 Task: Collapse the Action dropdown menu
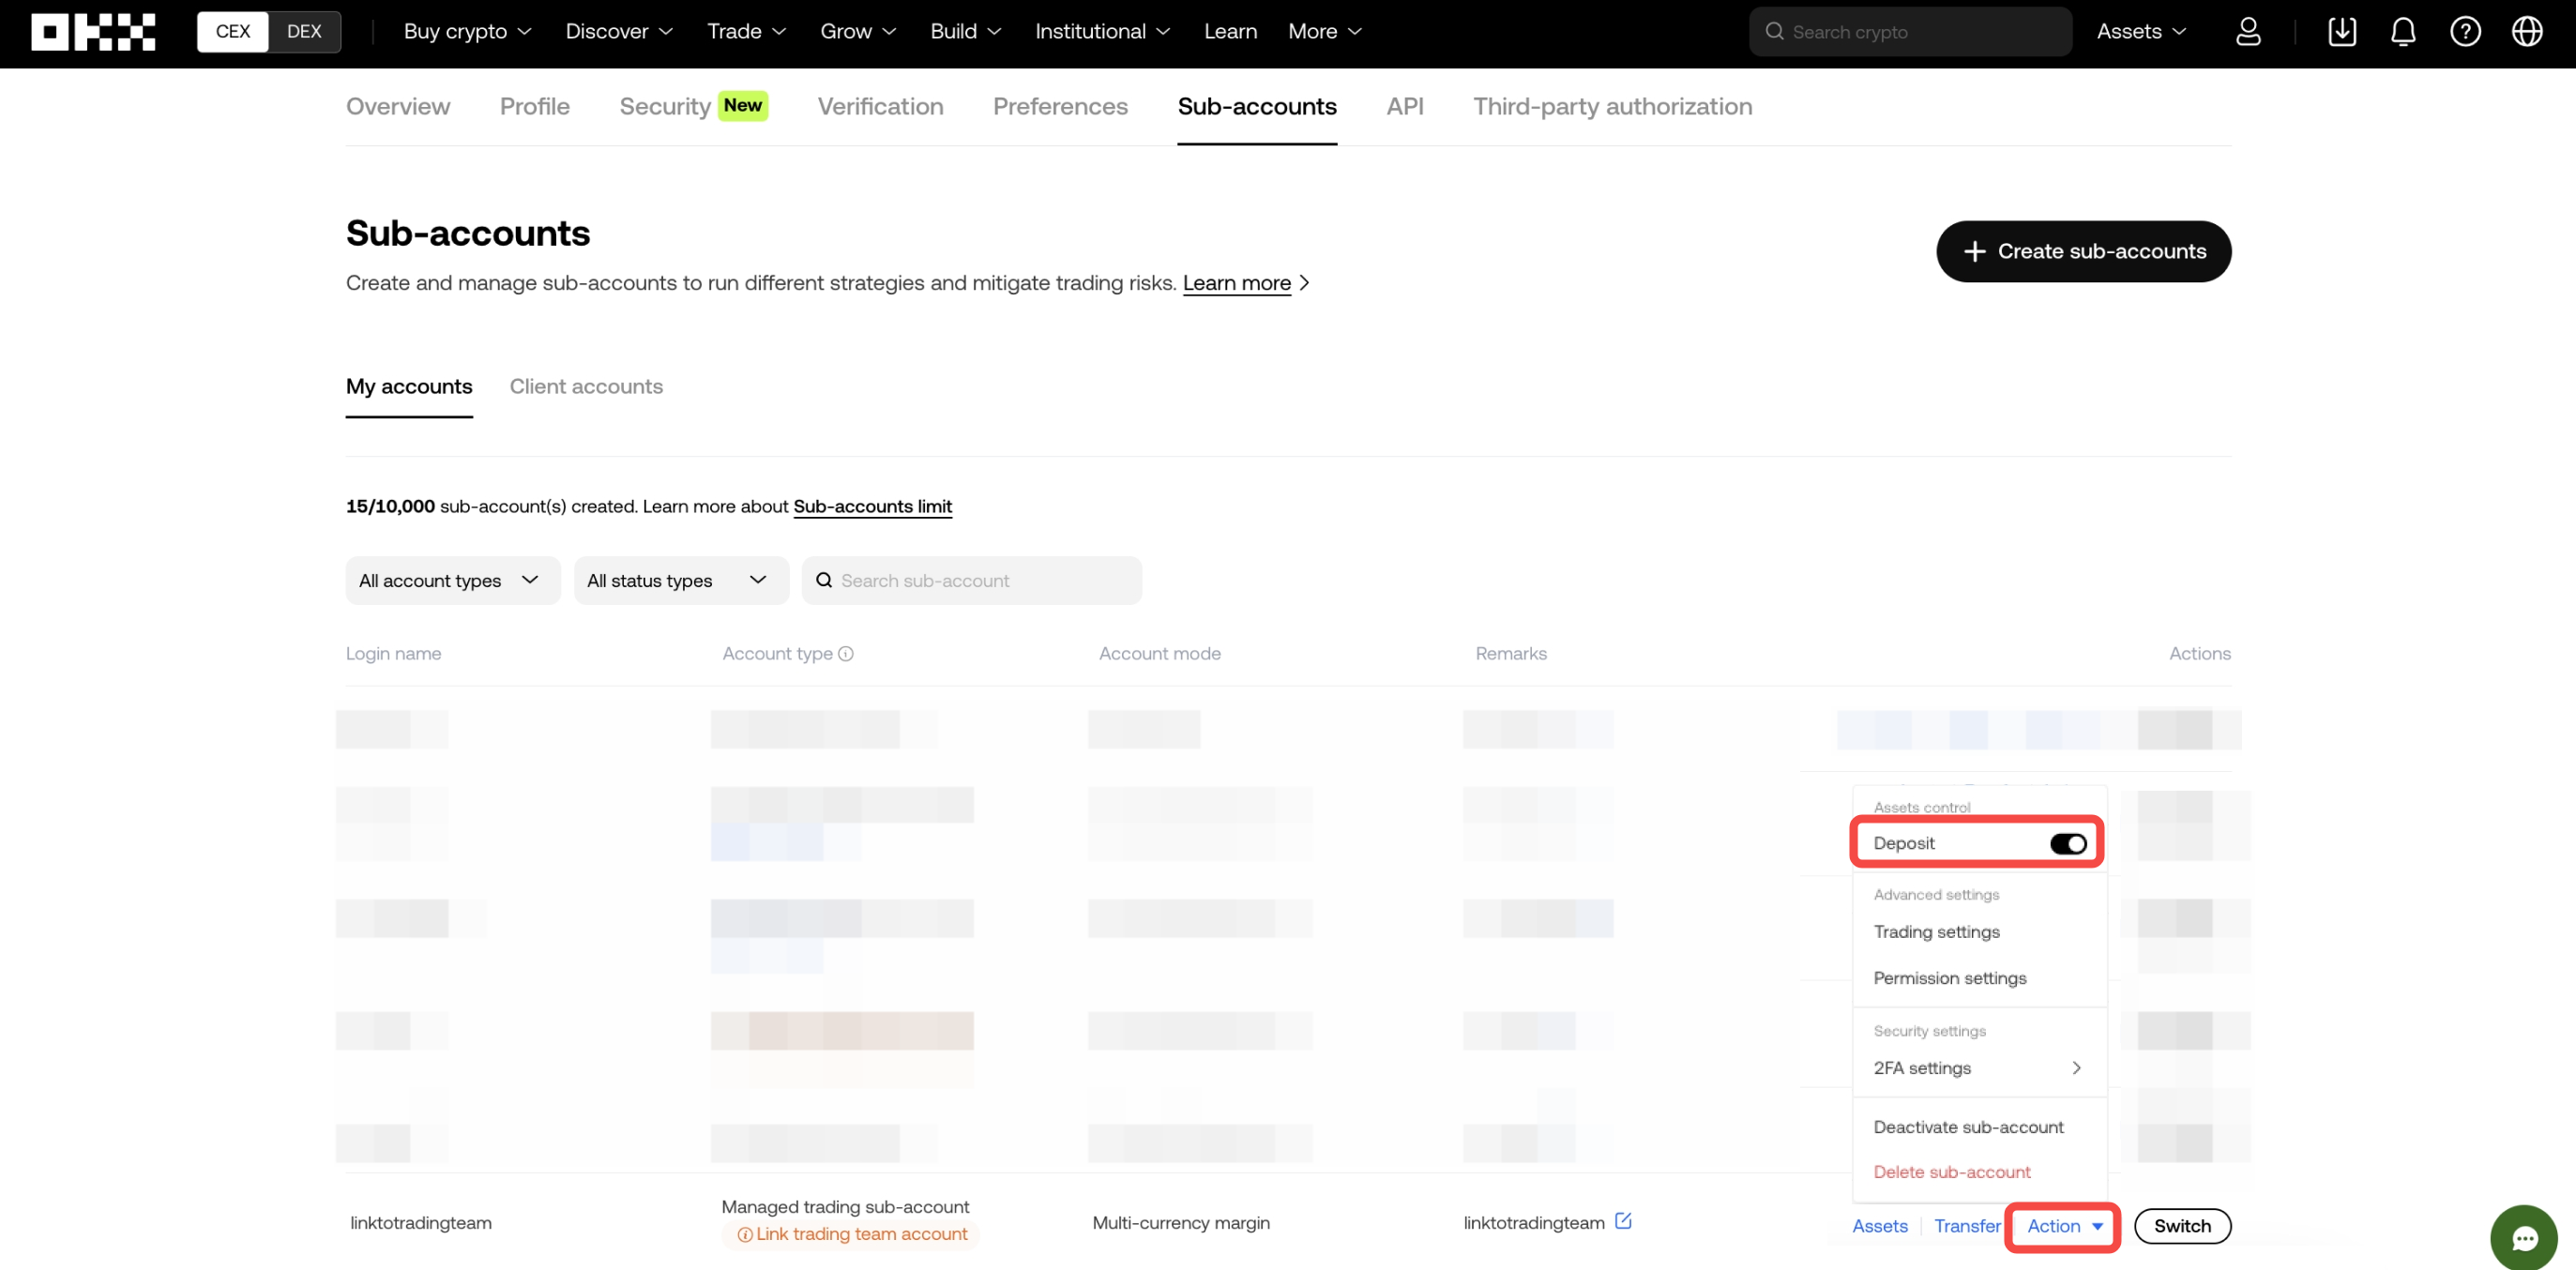coord(2064,1226)
